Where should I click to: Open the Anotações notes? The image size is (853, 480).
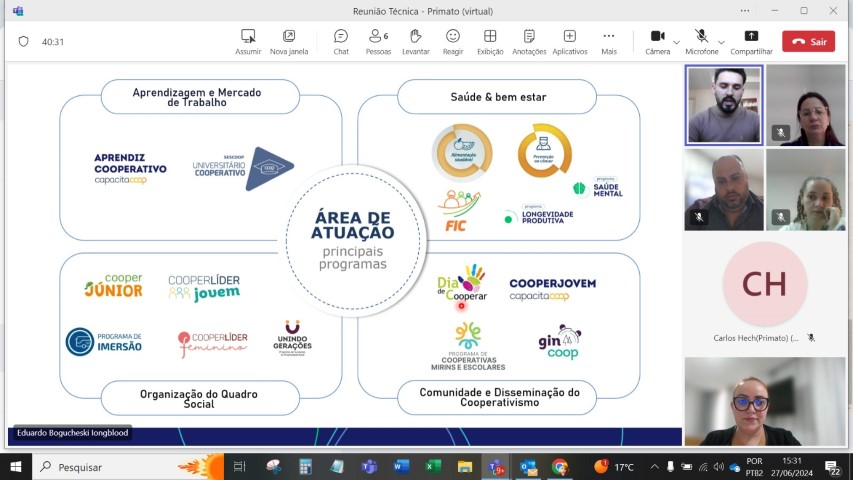pos(529,42)
